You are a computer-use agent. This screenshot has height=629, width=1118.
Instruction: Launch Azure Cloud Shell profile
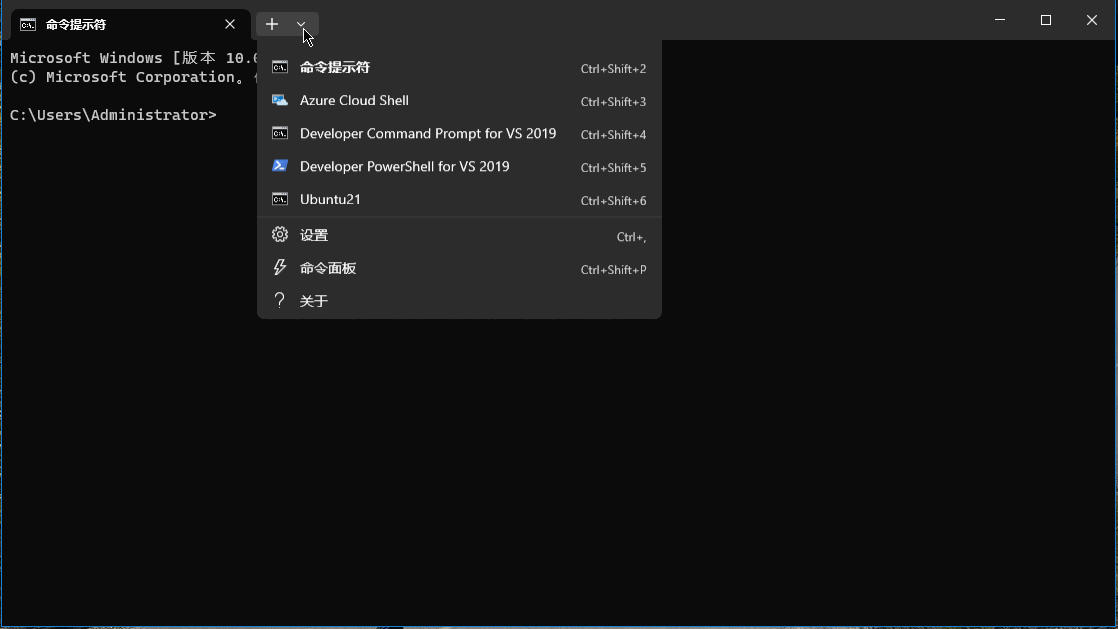tap(459, 101)
